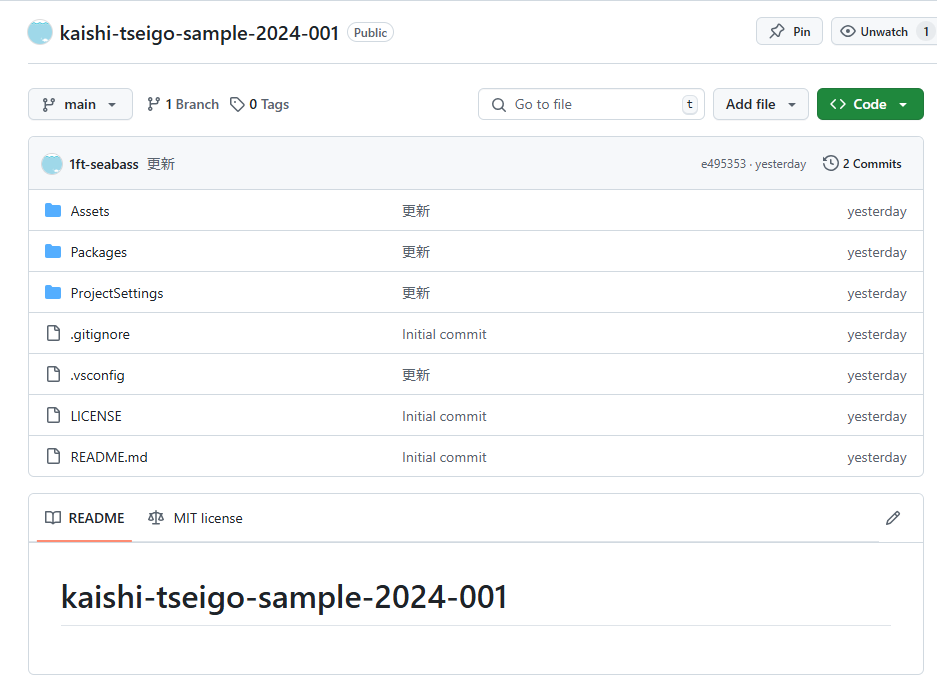Image resolution: width=937 pixels, height=688 pixels.
Task: Pin this repository
Action: pos(789,32)
